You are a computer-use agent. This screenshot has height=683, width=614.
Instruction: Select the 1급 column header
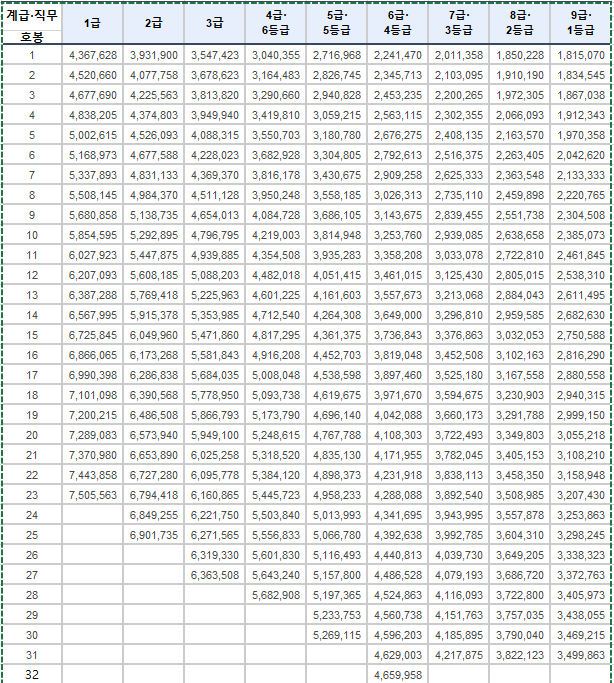point(92,23)
